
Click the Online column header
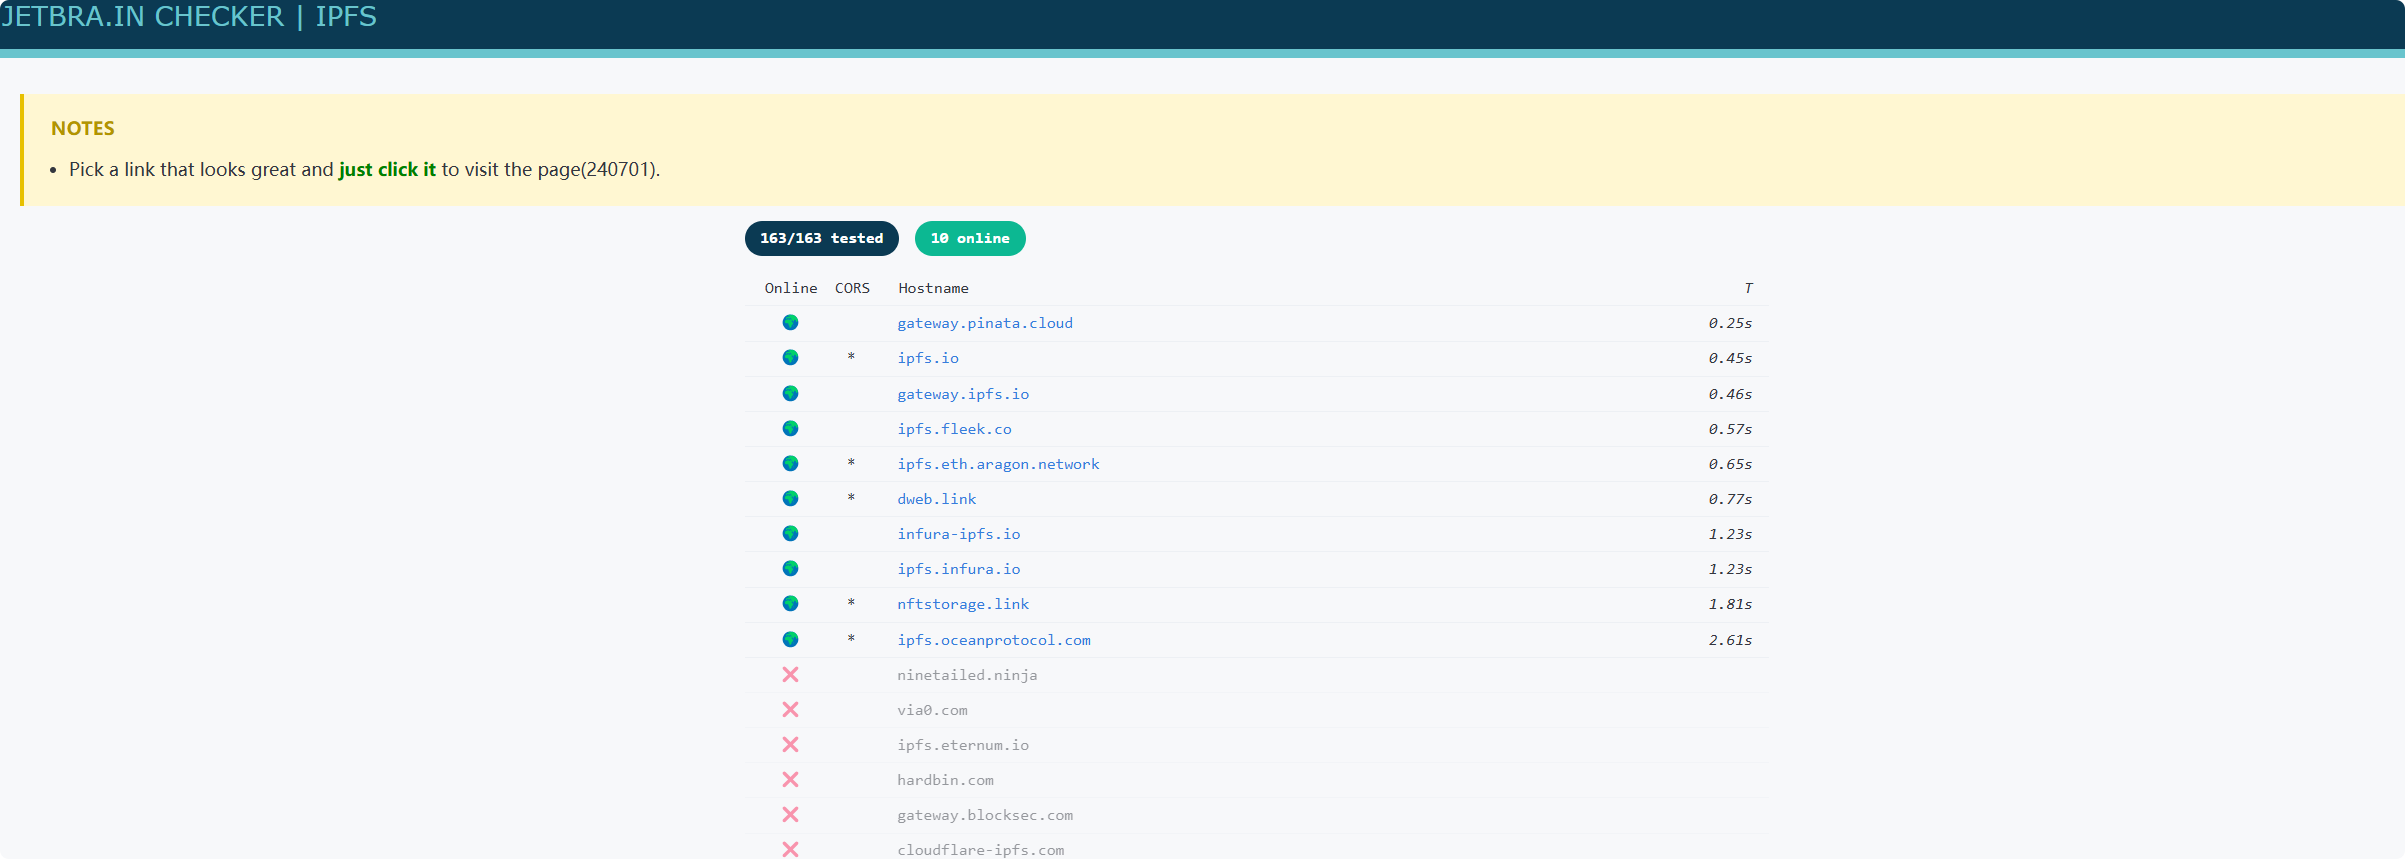tap(791, 288)
